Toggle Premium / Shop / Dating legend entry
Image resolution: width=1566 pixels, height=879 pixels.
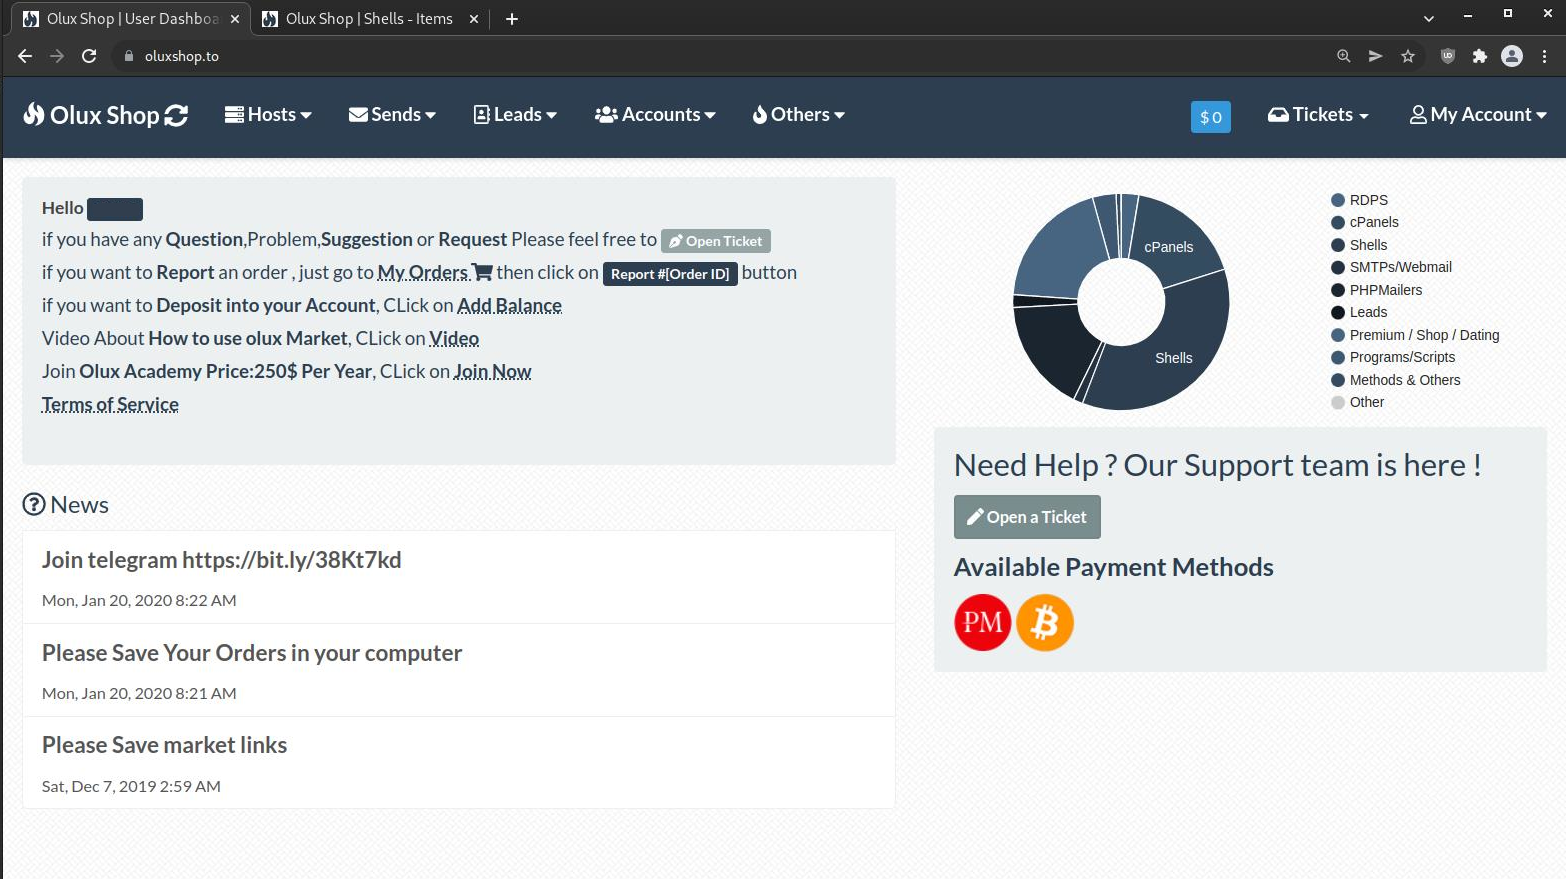[1415, 335]
